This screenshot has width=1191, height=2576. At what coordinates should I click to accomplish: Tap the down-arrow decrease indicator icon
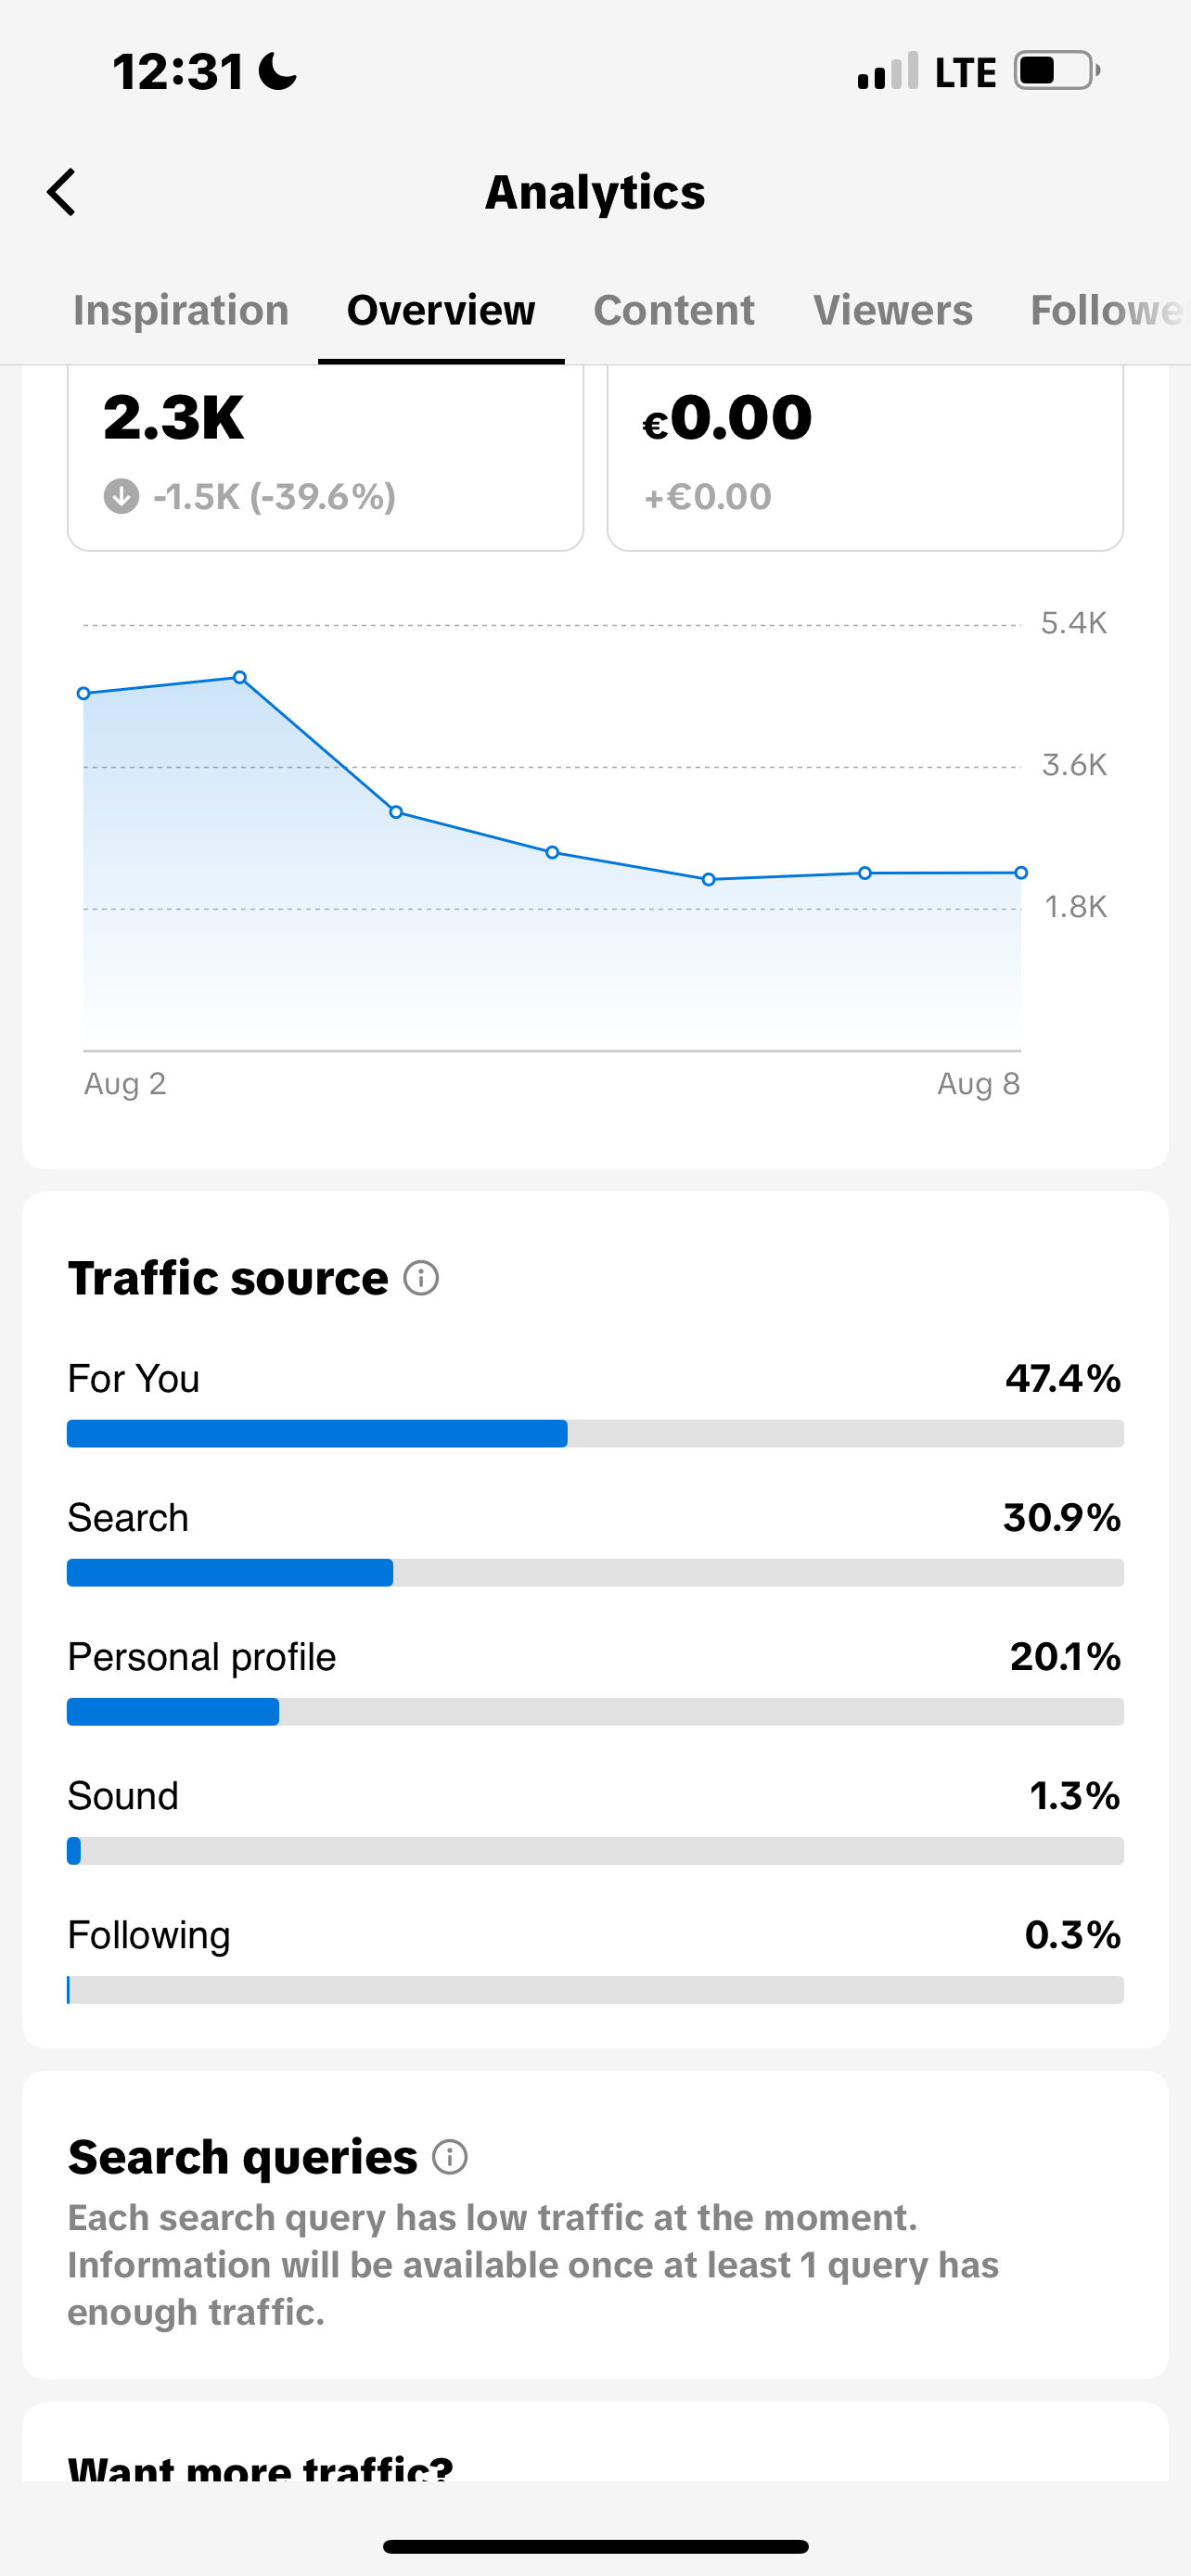(x=121, y=496)
